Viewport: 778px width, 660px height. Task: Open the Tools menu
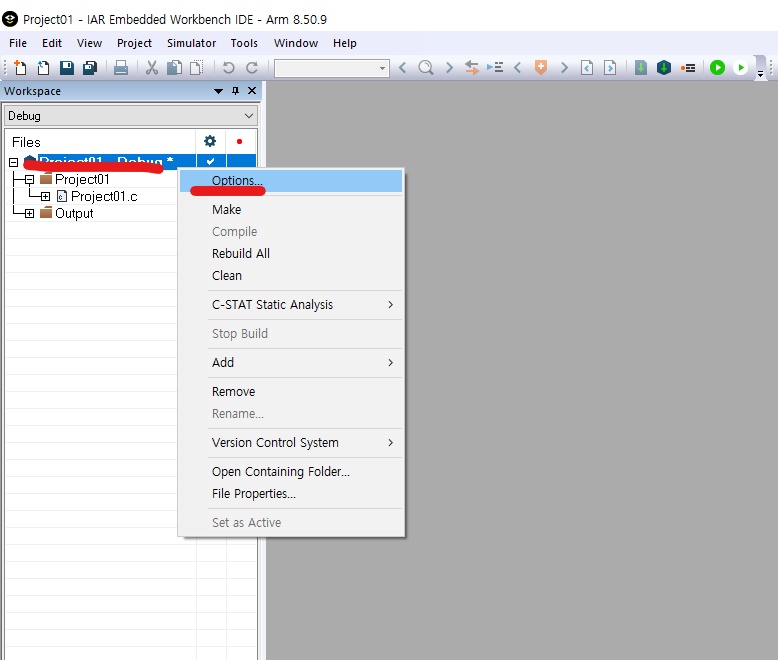pyautogui.click(x=244, y=43)
